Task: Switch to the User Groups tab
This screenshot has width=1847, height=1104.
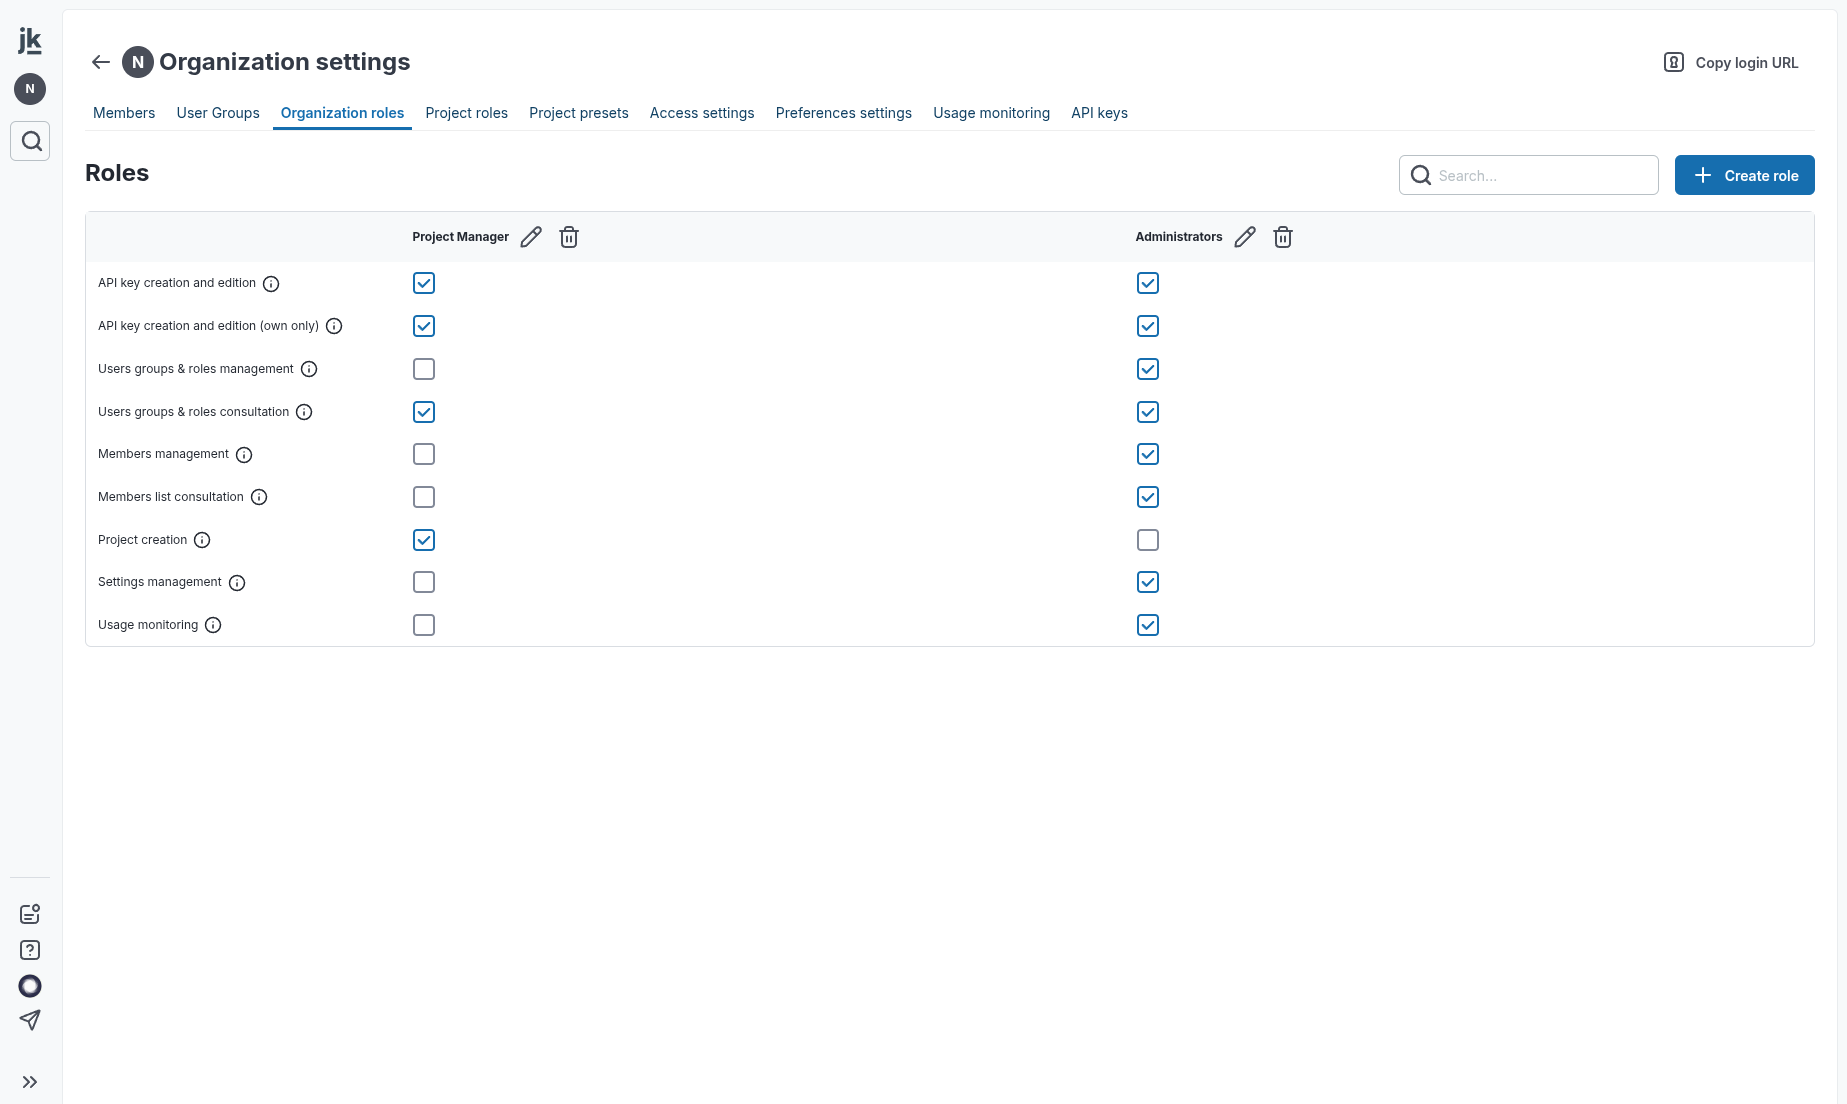Action: [218, 113]
